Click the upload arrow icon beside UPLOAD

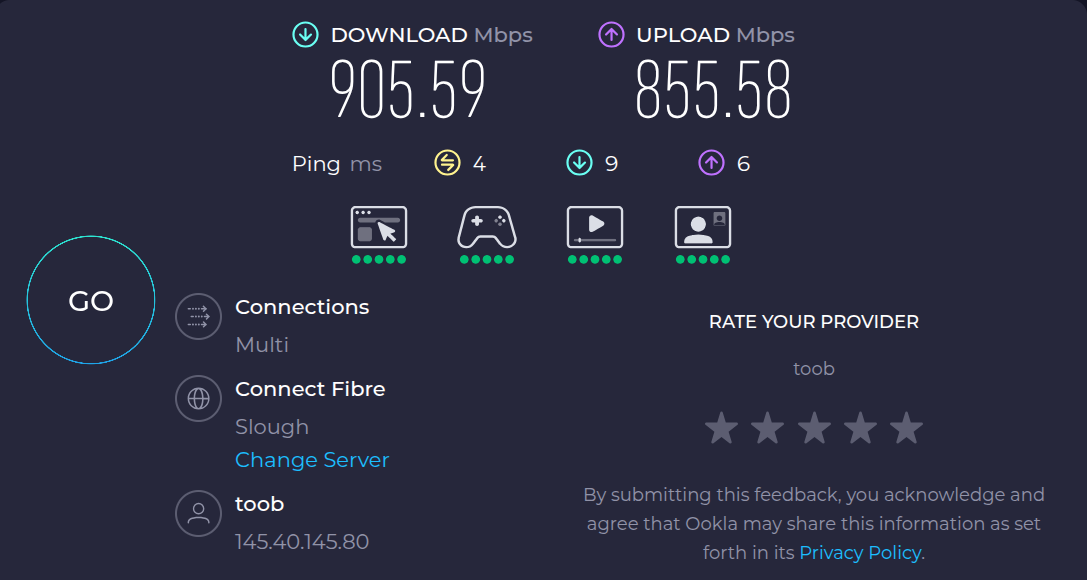tap(611, 35)
